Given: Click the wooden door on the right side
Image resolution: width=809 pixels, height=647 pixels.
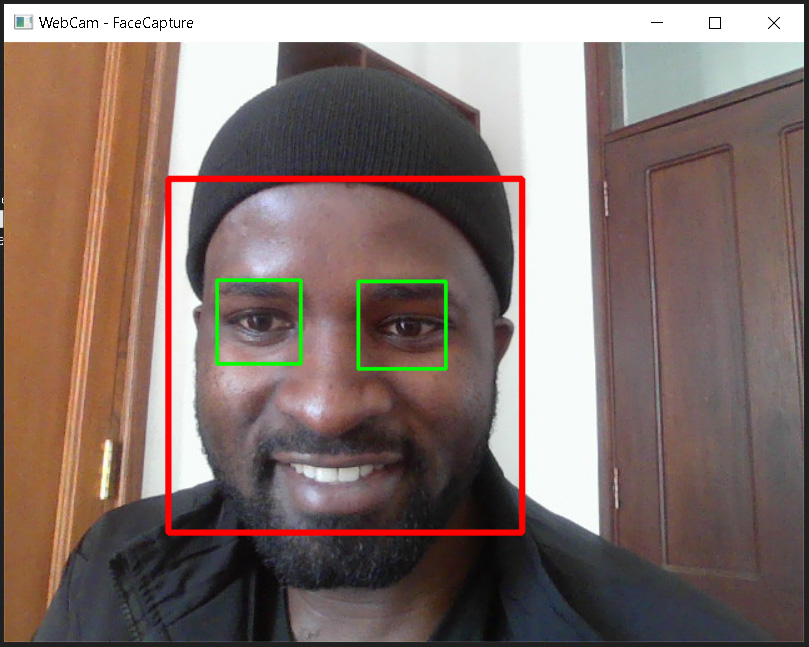Looking at the screenshot, I should click(700, 300).
